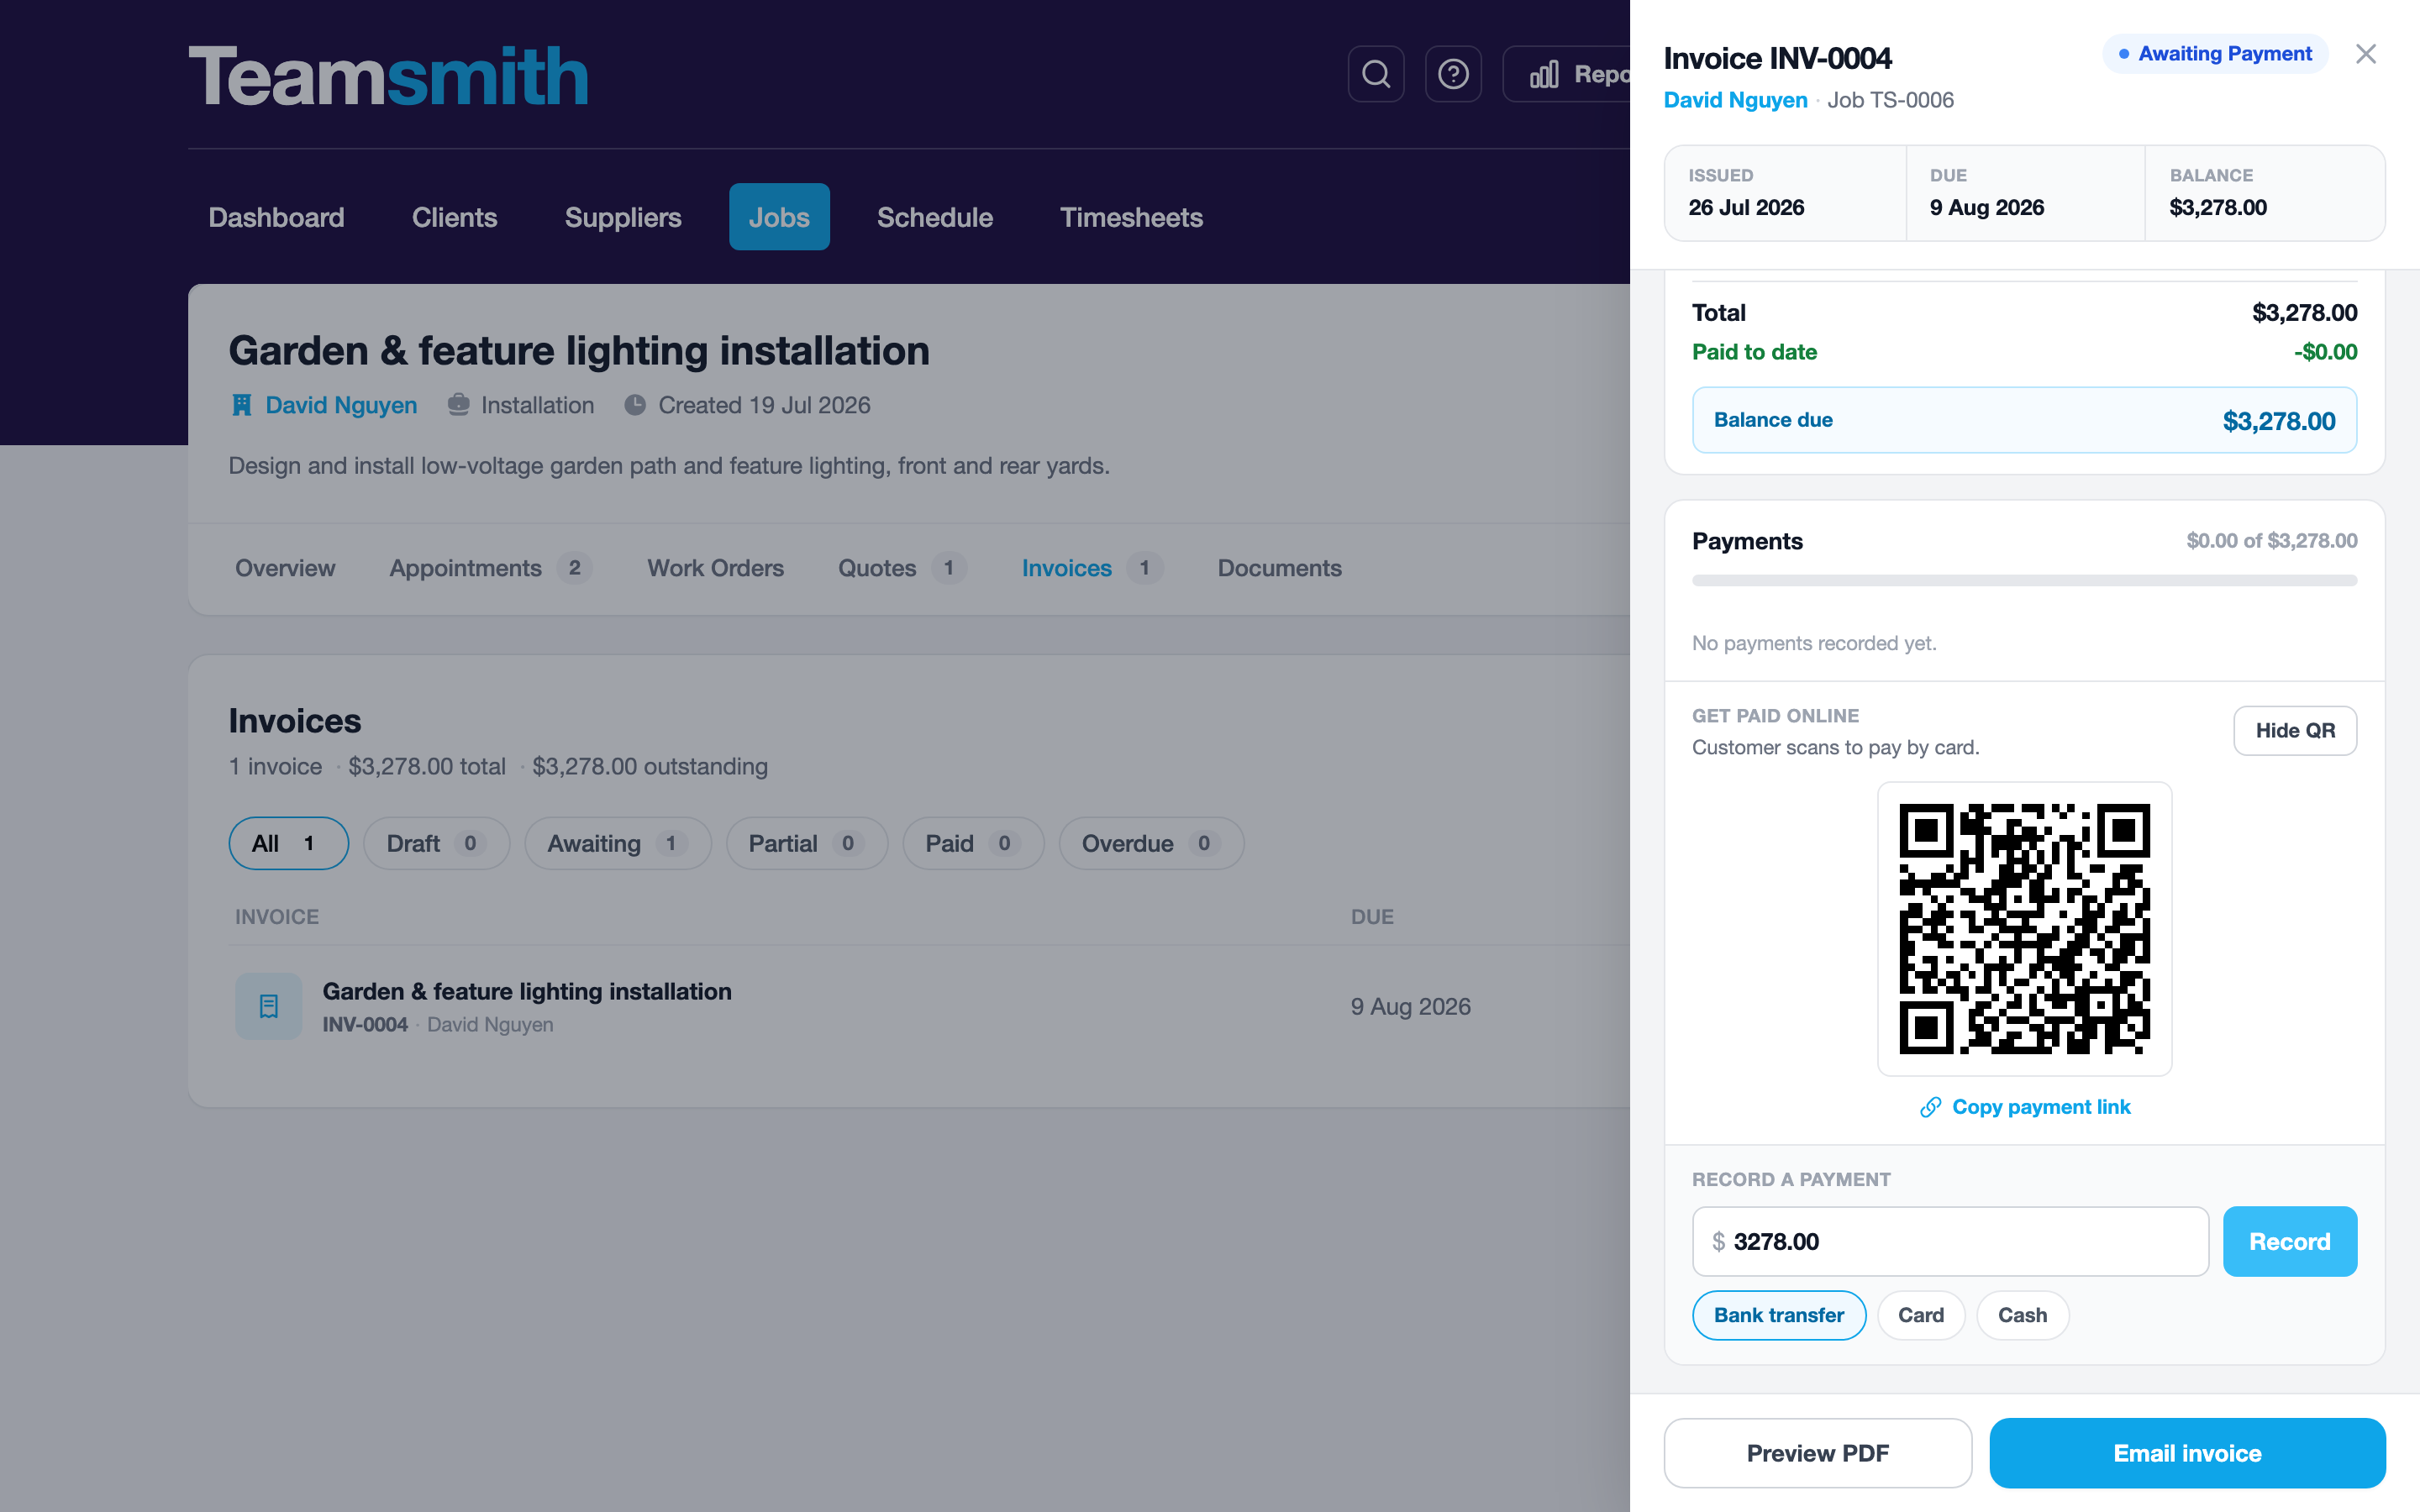This screenshot has height=1512, width=2420.
Task: Click the invoice number INV-0004 in the row
Action: (x=365, y=1024)
